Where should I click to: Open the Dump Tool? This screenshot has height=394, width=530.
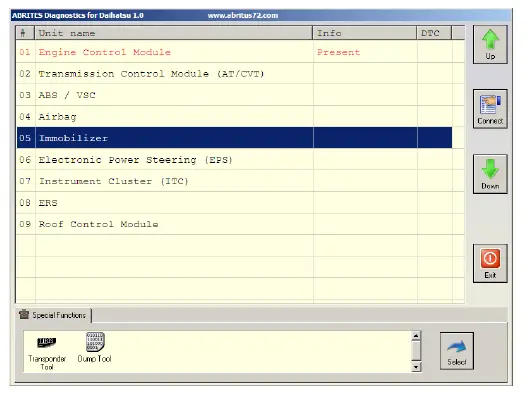click(95, 348)
